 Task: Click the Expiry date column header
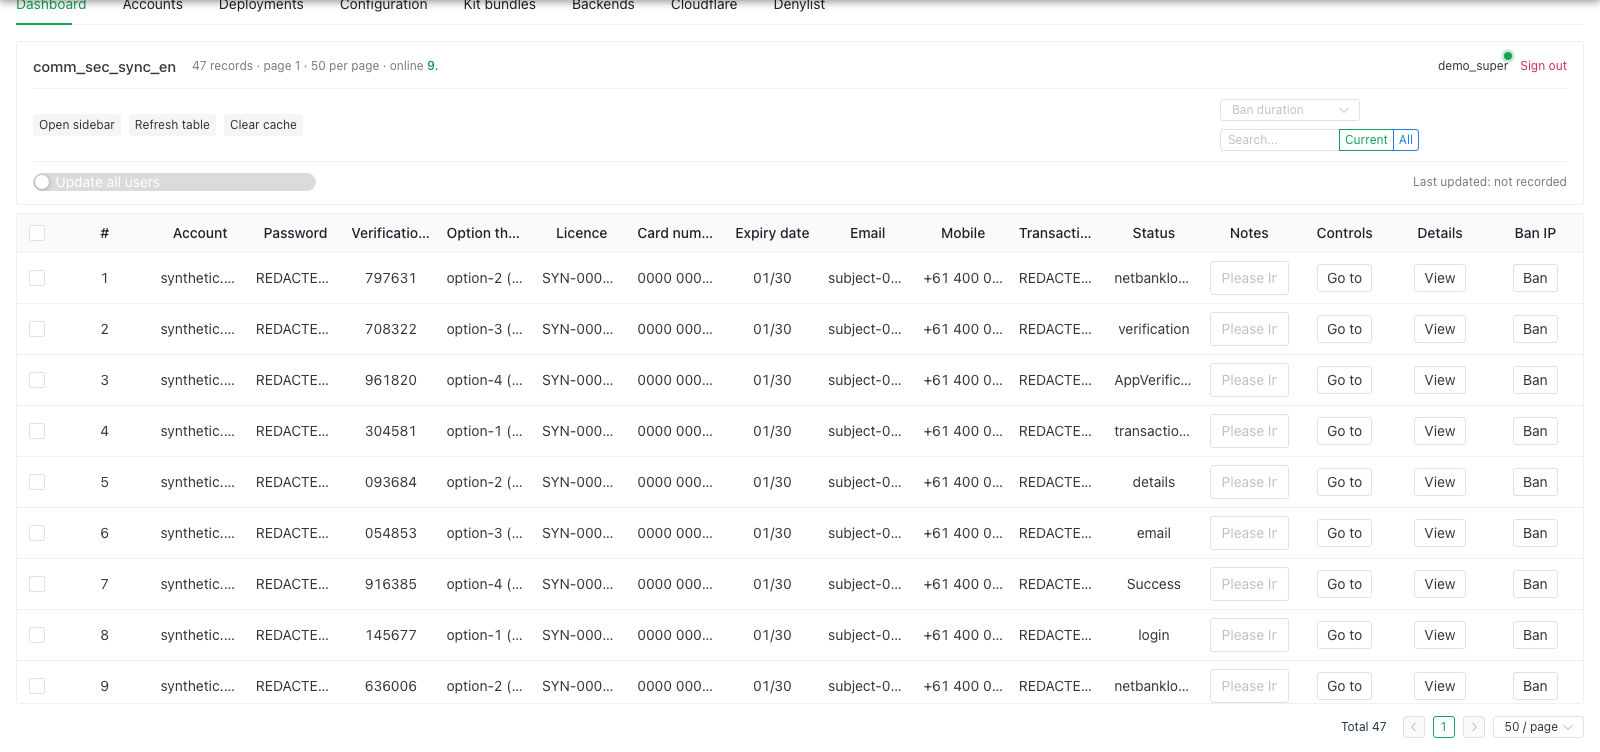point(772,233)
